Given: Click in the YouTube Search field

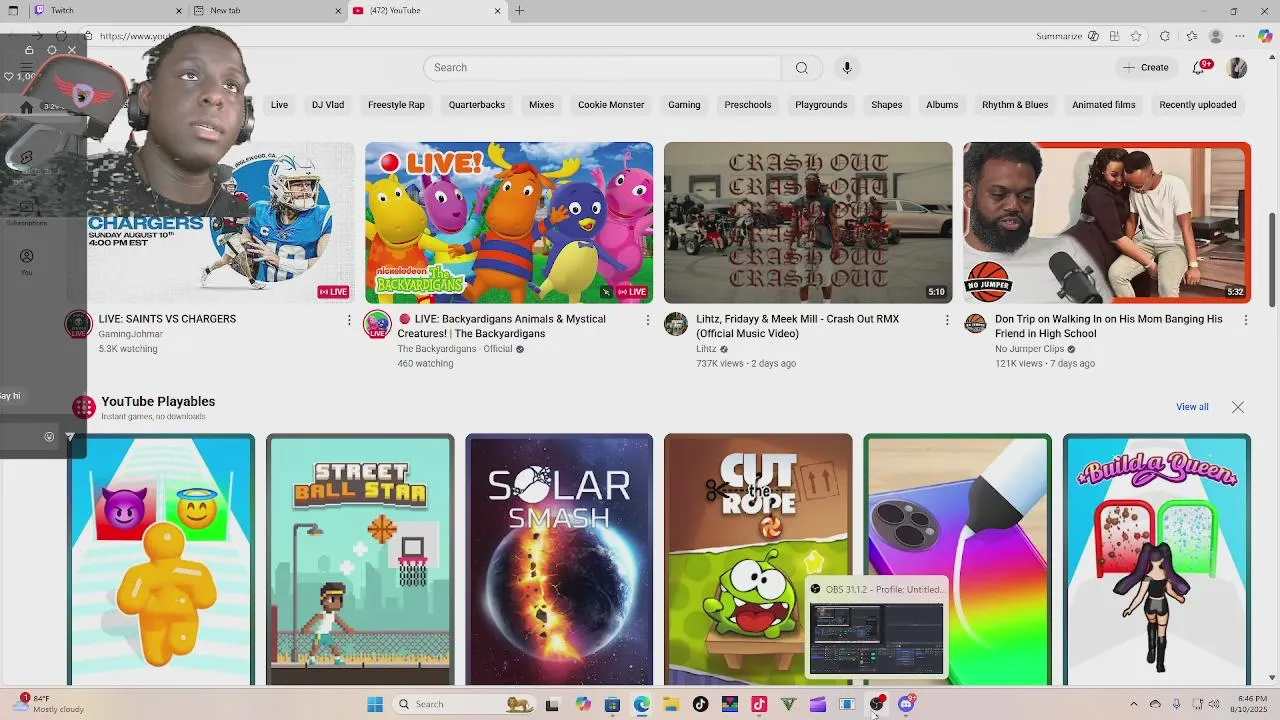Looking at the screenshot, I should [x=602, y=68].
